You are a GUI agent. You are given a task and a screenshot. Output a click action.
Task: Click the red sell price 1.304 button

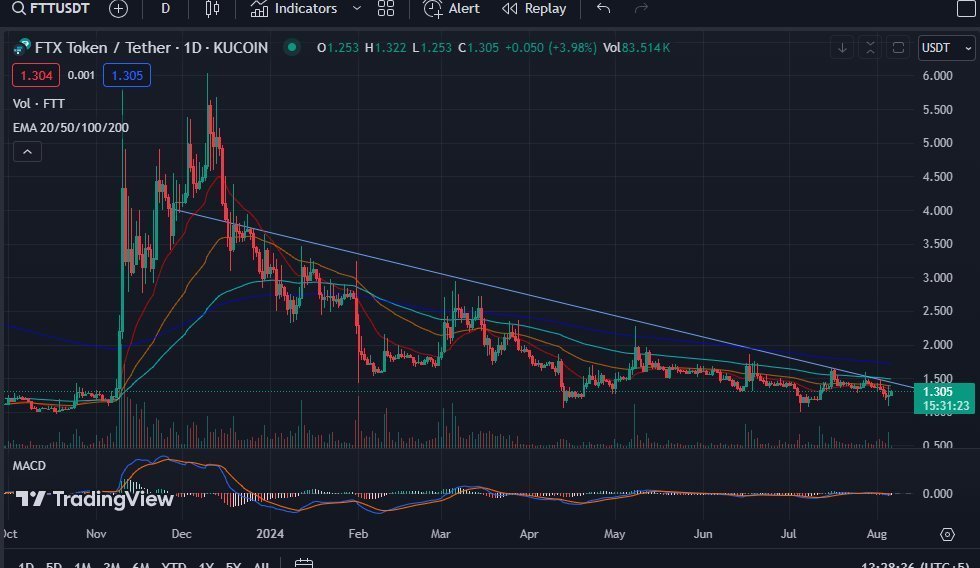pos(36,76)
